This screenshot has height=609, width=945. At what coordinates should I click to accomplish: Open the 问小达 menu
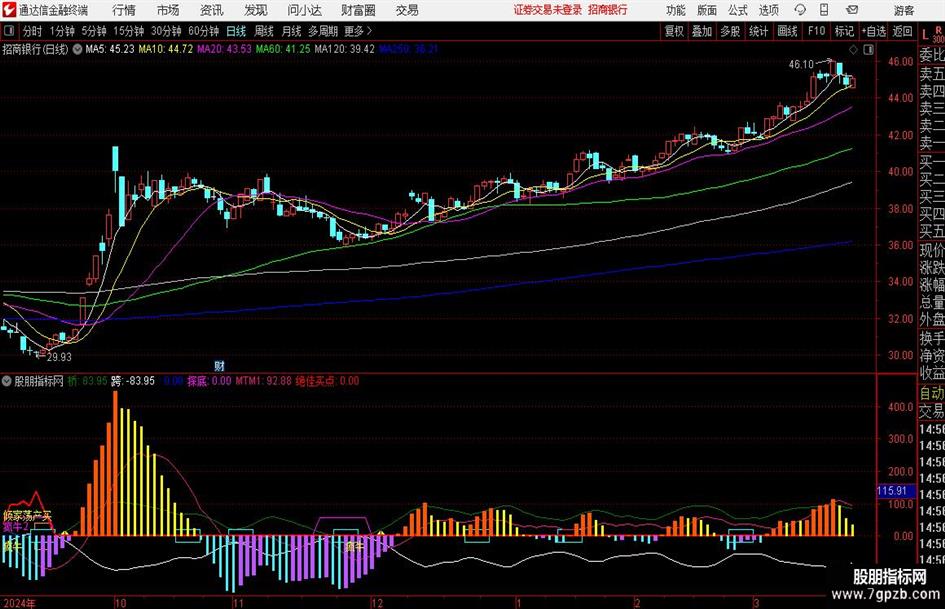(304, 10)
